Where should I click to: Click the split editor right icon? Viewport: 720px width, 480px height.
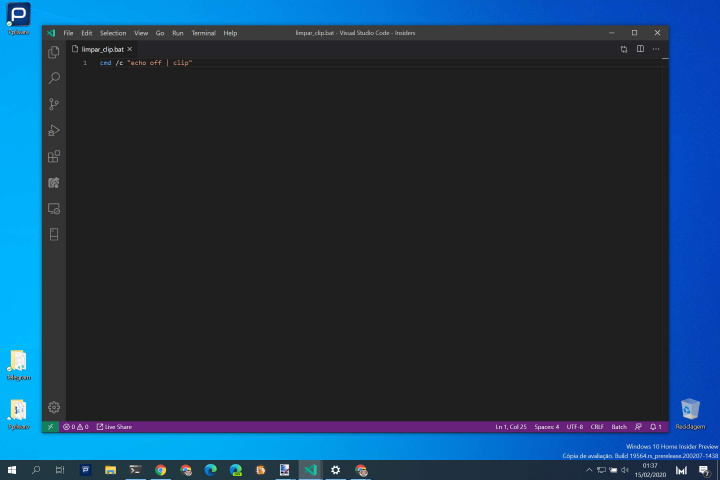coord(640,48)
